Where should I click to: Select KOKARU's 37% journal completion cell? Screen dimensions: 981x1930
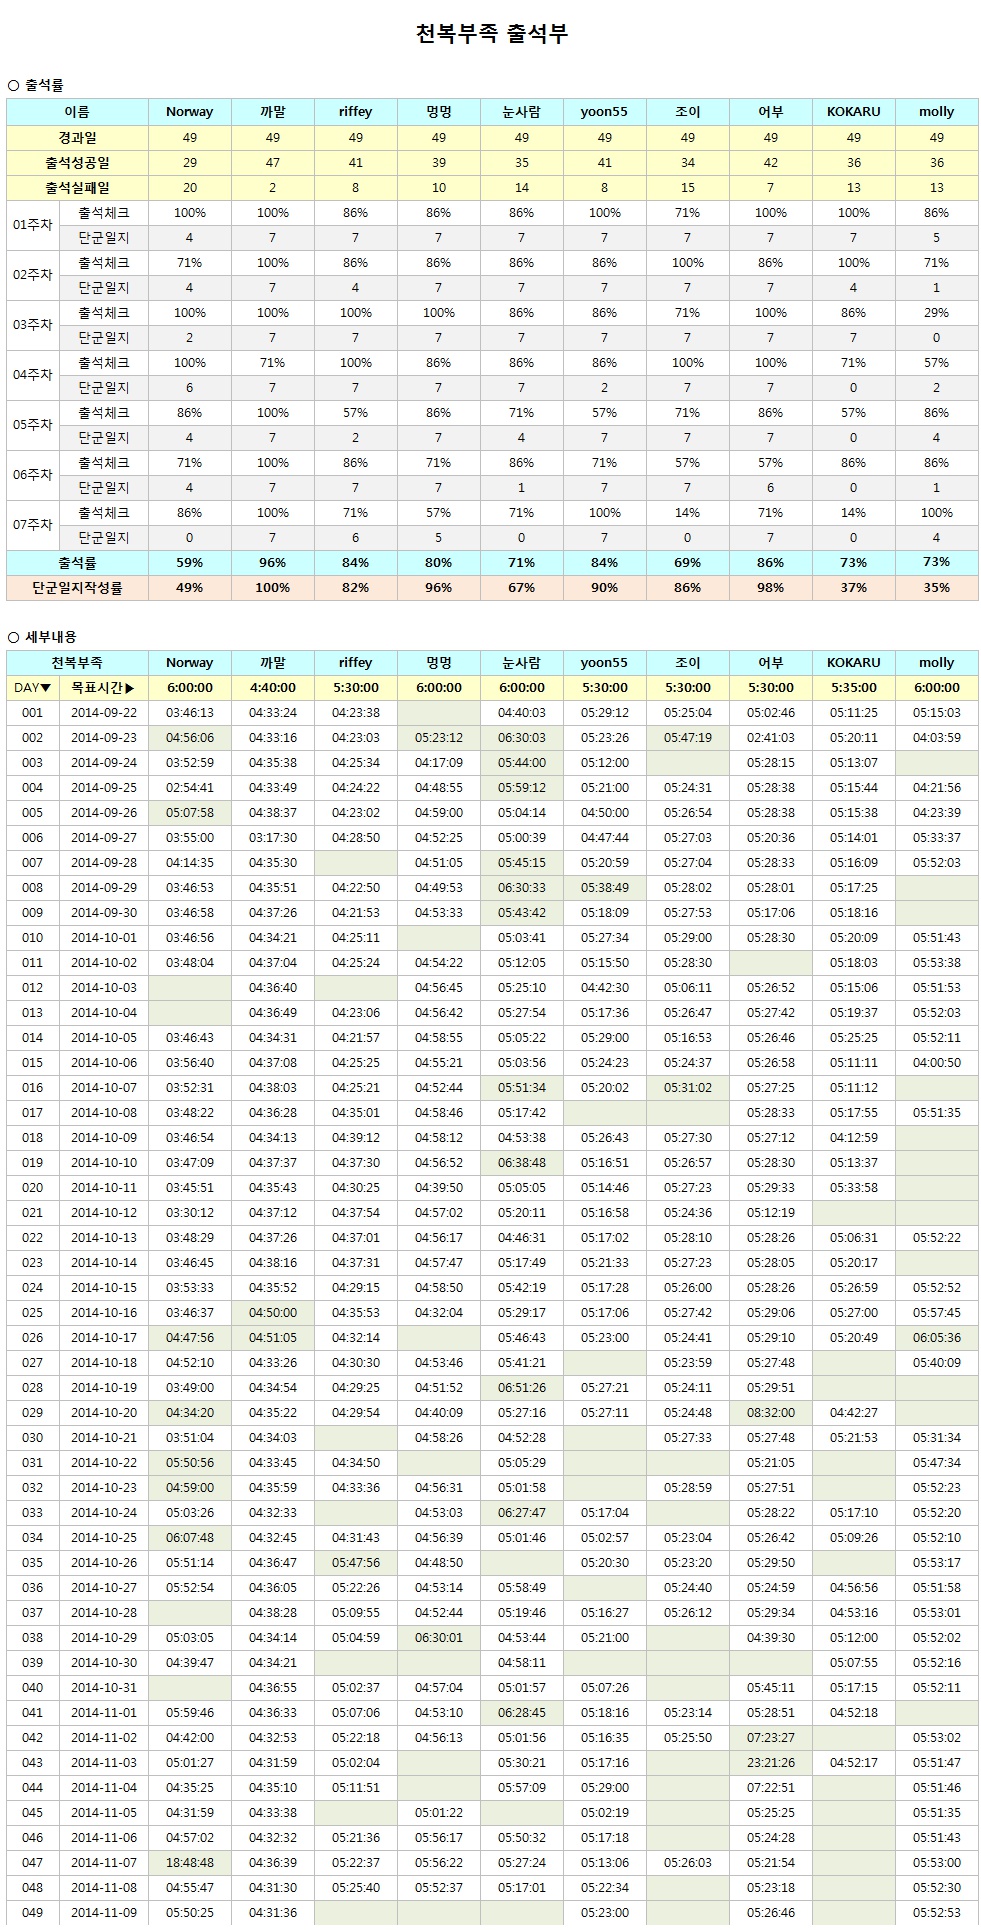pos(853,588)
